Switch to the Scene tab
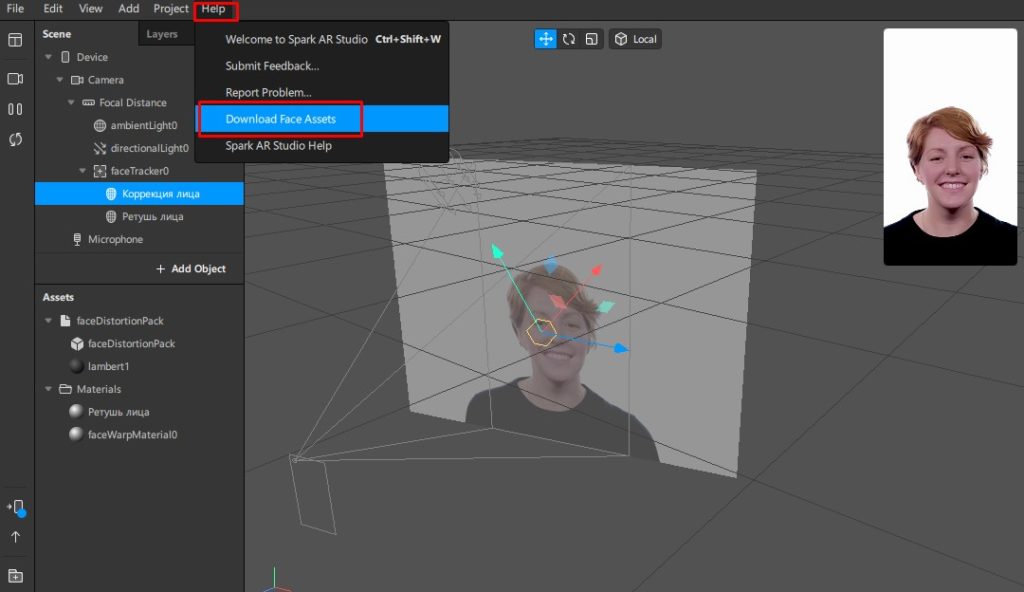This screenshot has width=1024, height=592. pos(57,34)
